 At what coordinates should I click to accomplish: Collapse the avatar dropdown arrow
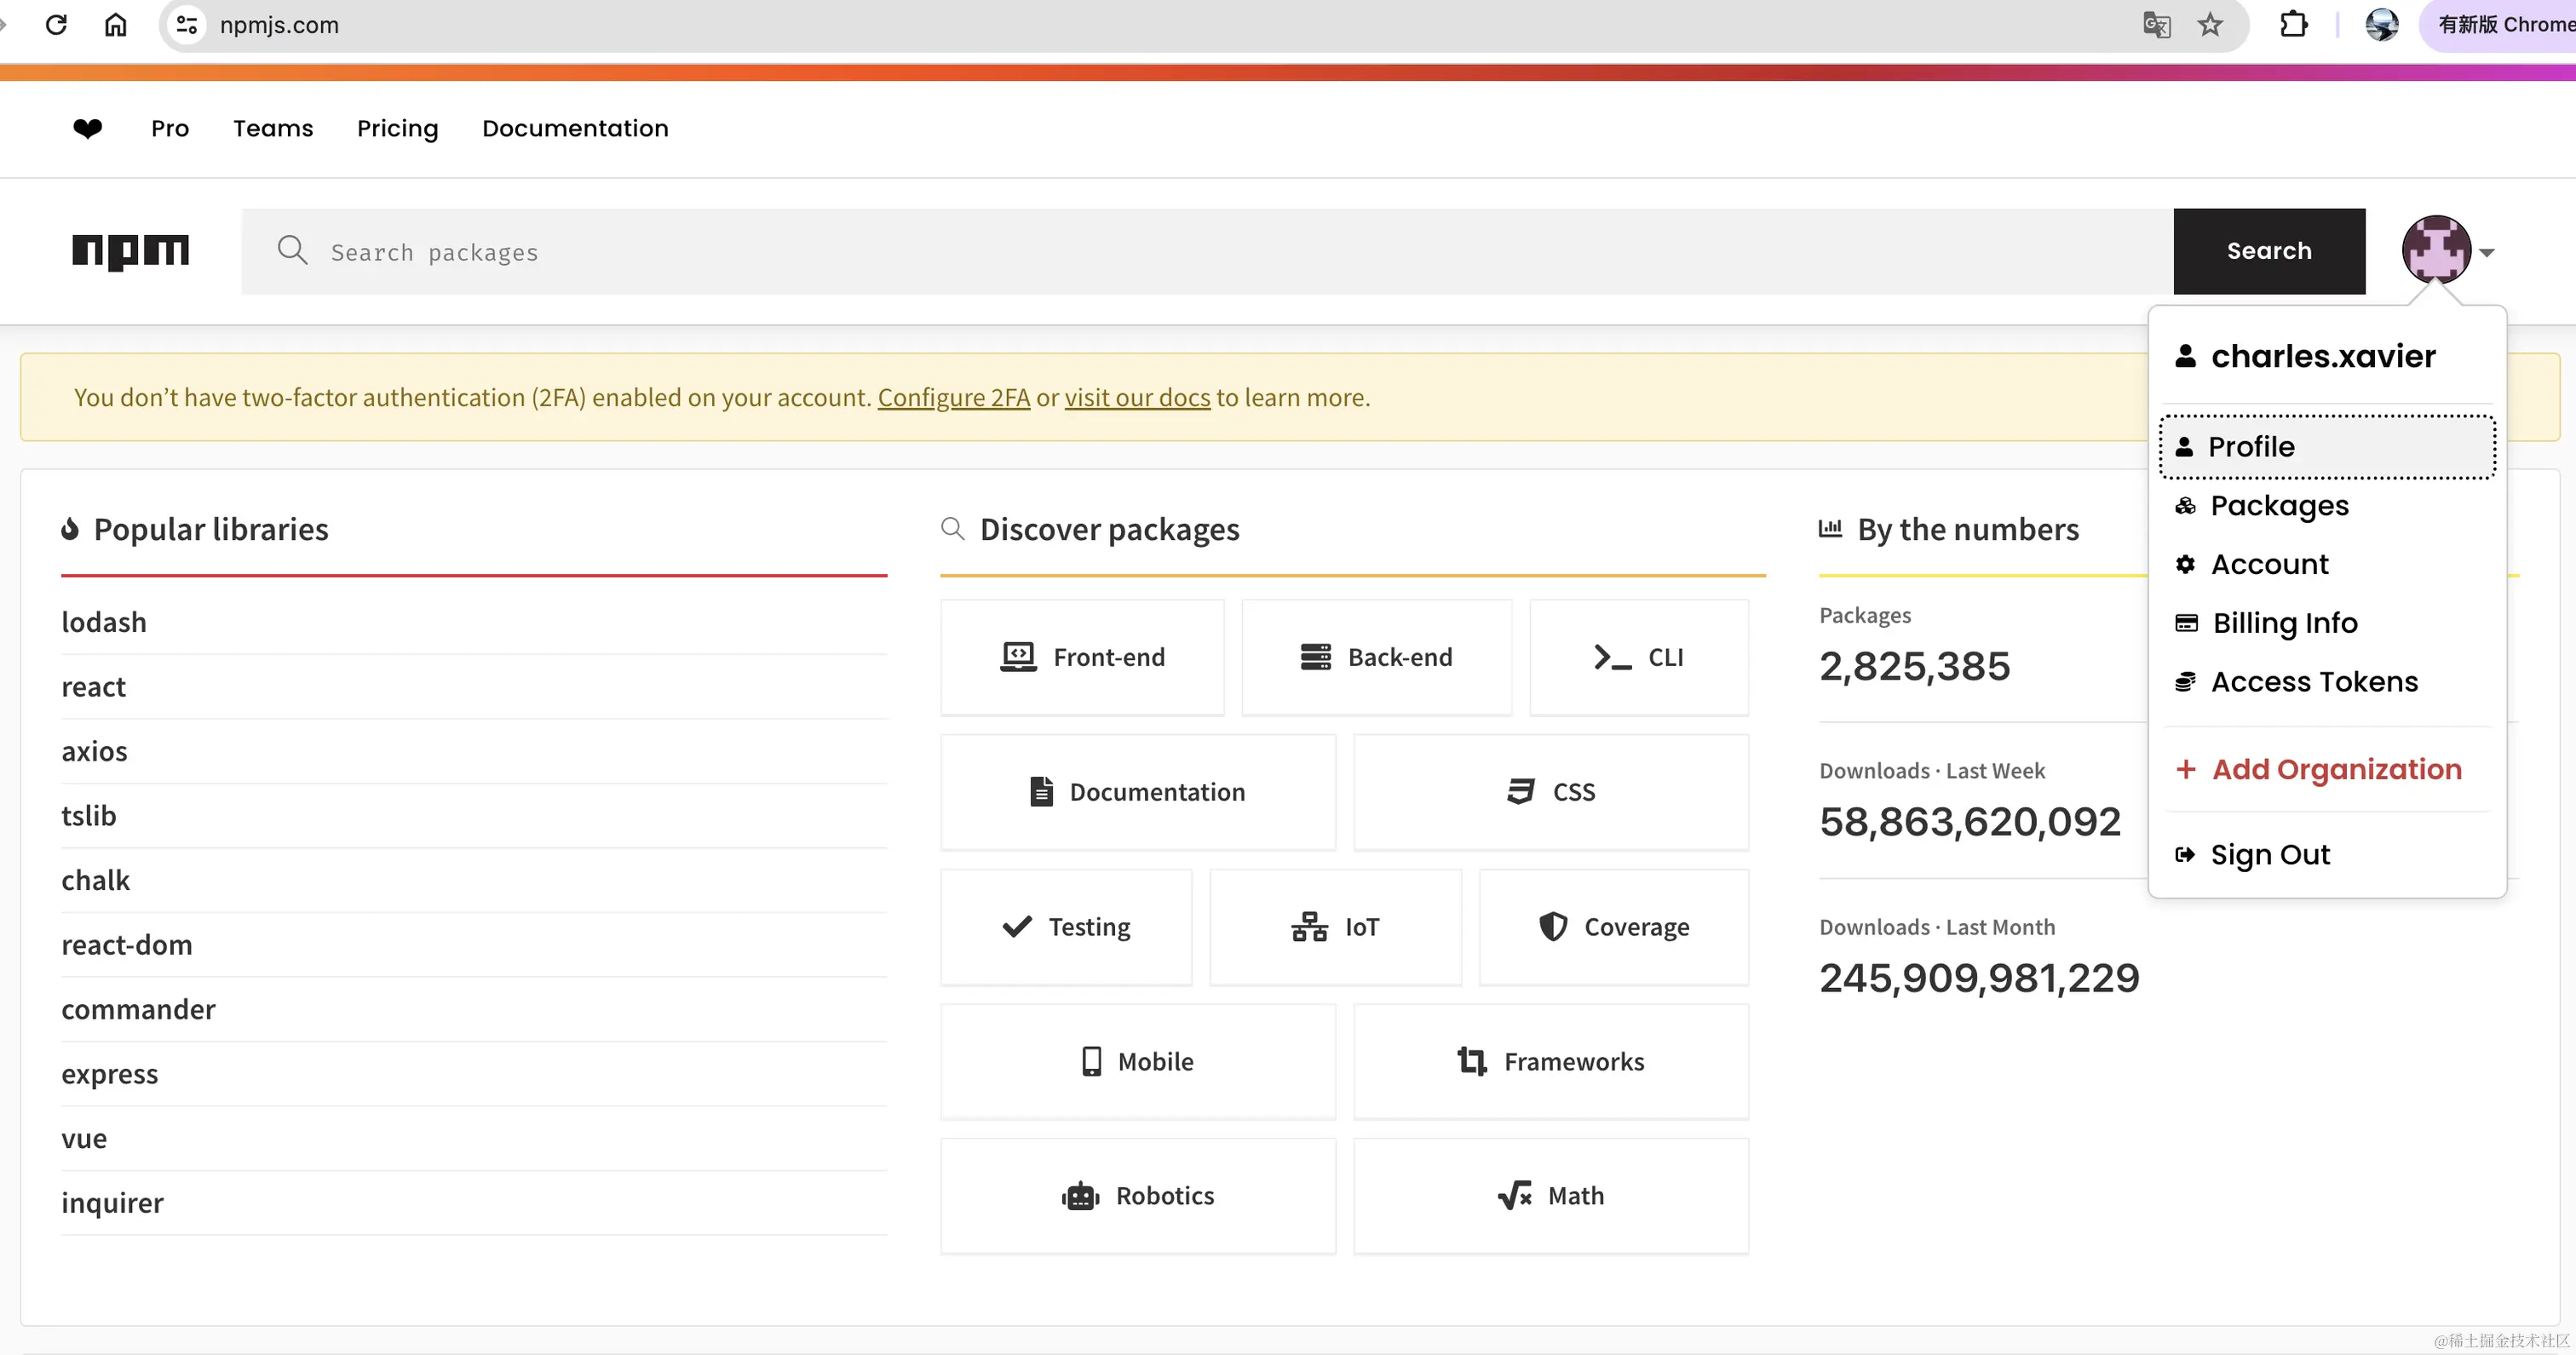coord(2487,253)
